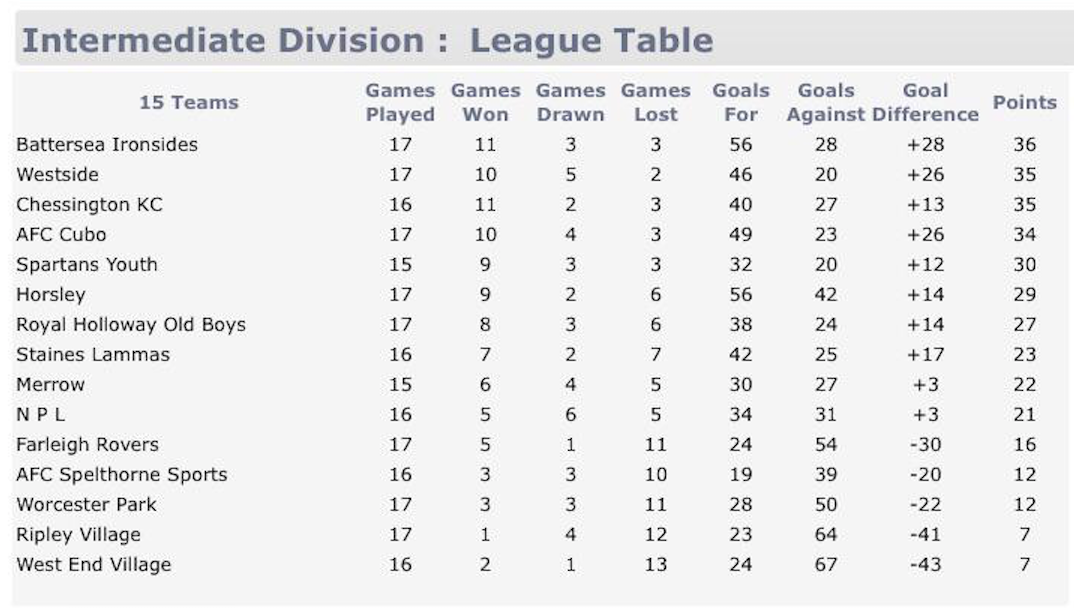This screenshot has height=608, width=1074.
Task: Click the AFC Cubo team name
Action: point(61,235)
